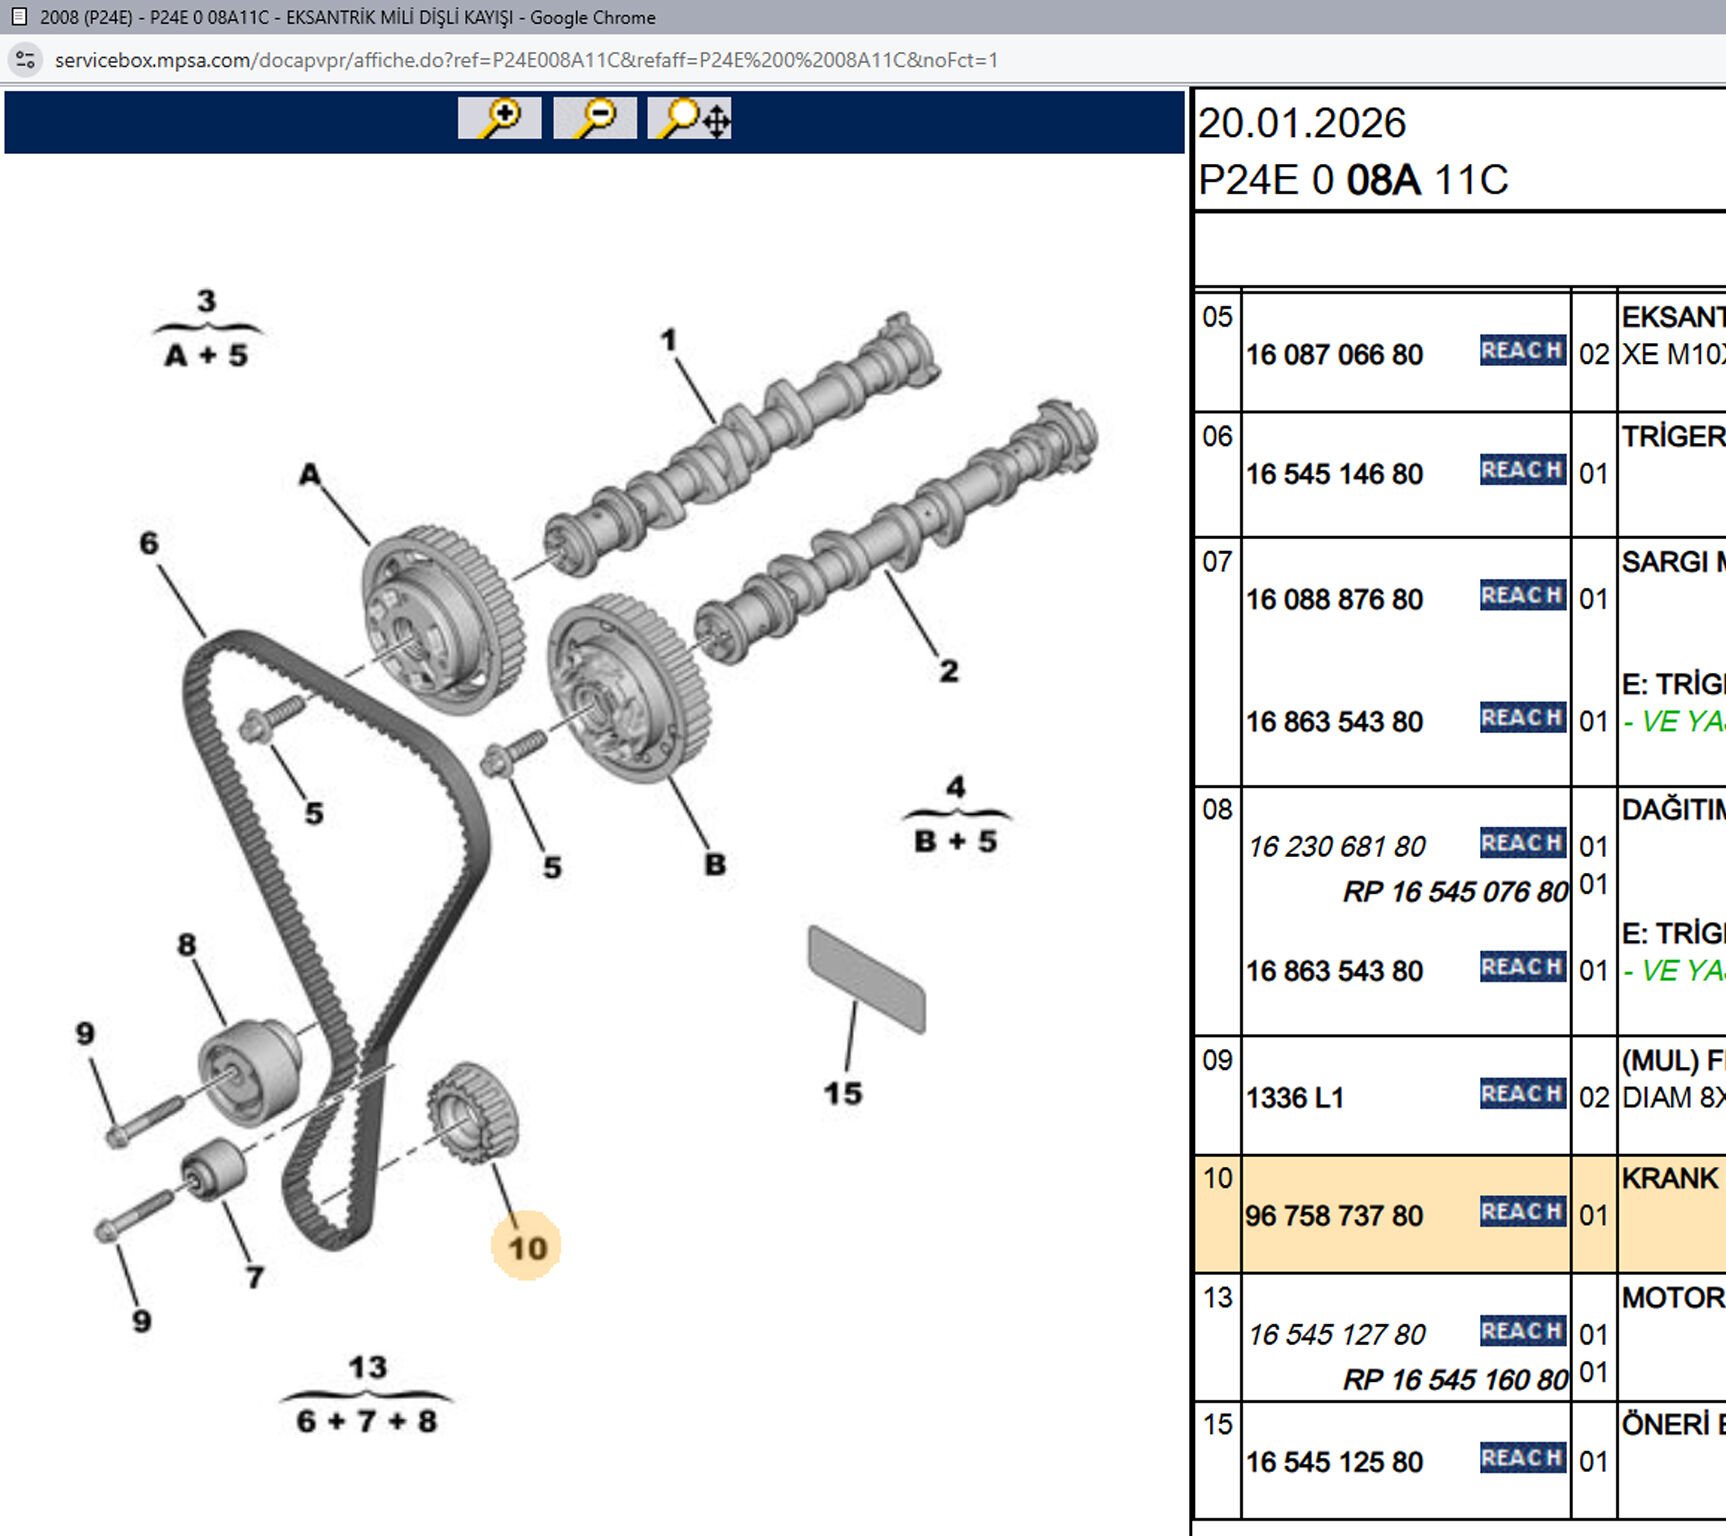This screenshot has height=1536, width=1726.
Task: Click callout number 8 on tensioner pulley
Action: tap(187, 945)
